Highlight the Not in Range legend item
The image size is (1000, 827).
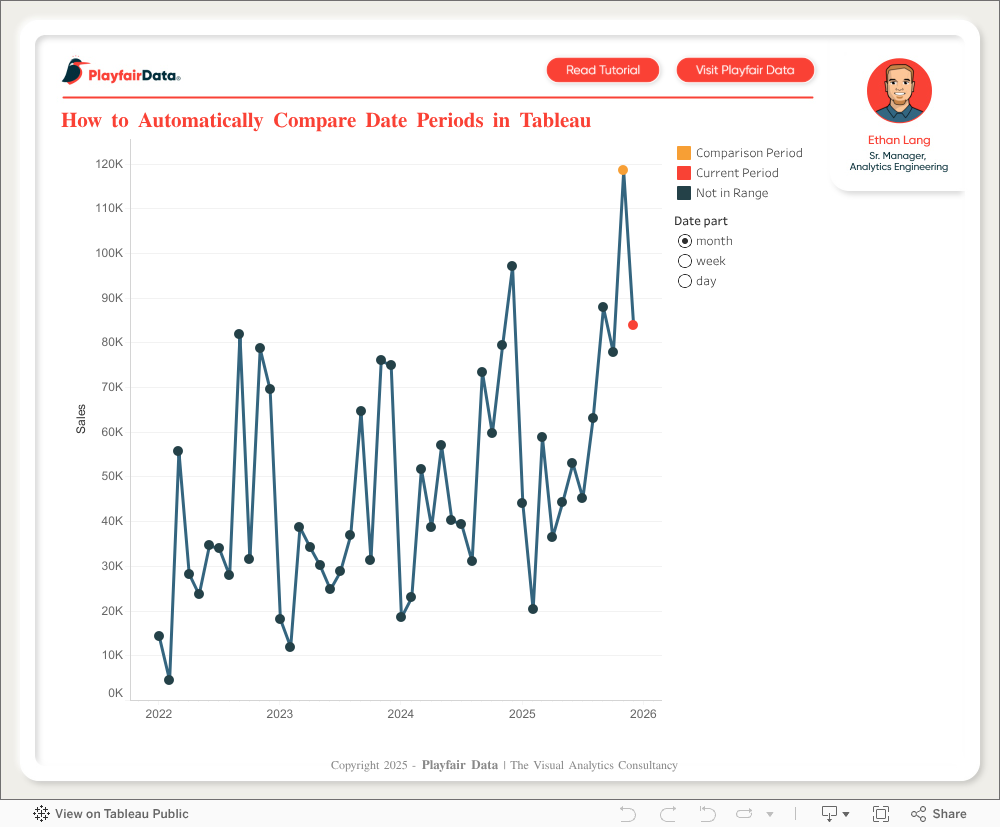[x=732, y=193]
